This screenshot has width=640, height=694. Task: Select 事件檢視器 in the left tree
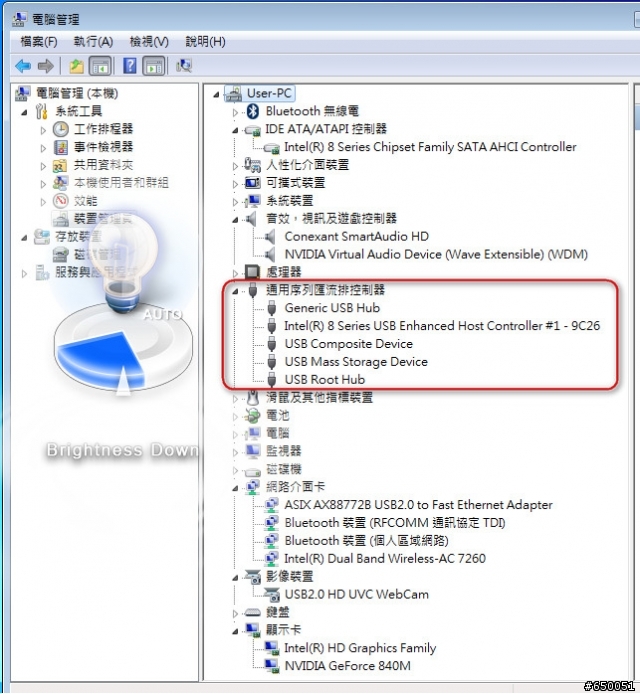(x=103, y=147)
